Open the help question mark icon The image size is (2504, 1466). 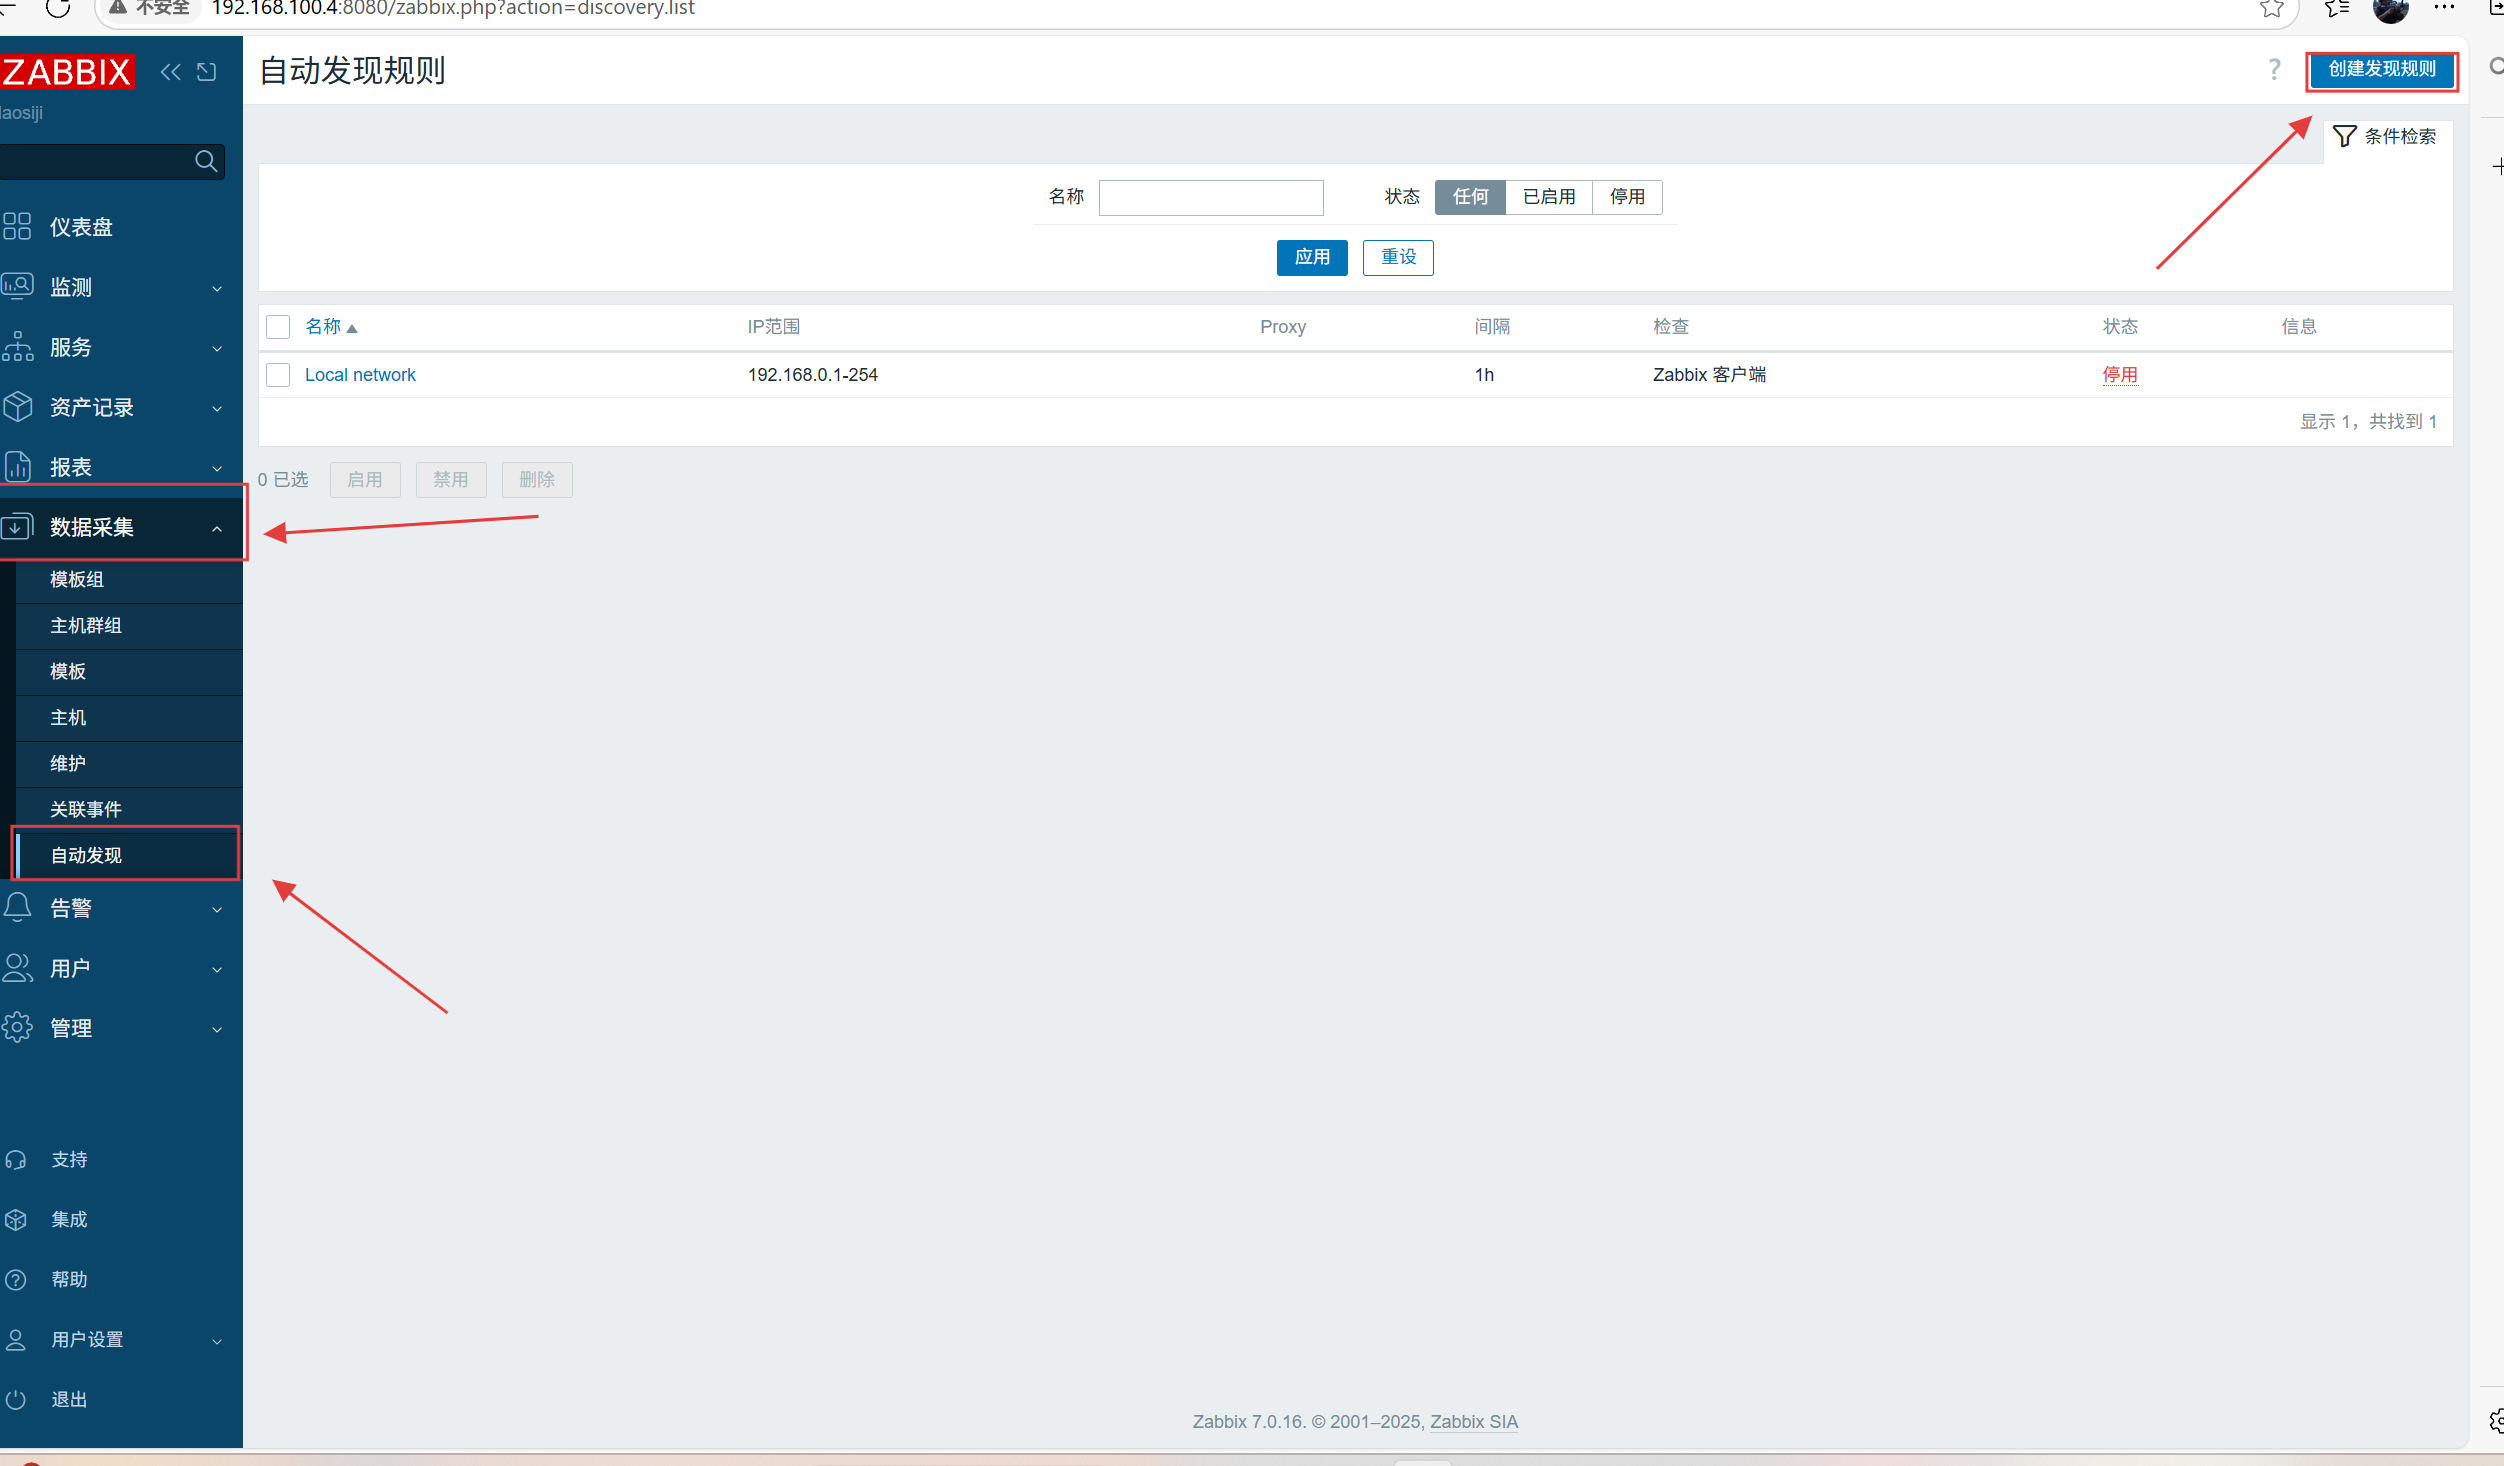(2274, 69)
